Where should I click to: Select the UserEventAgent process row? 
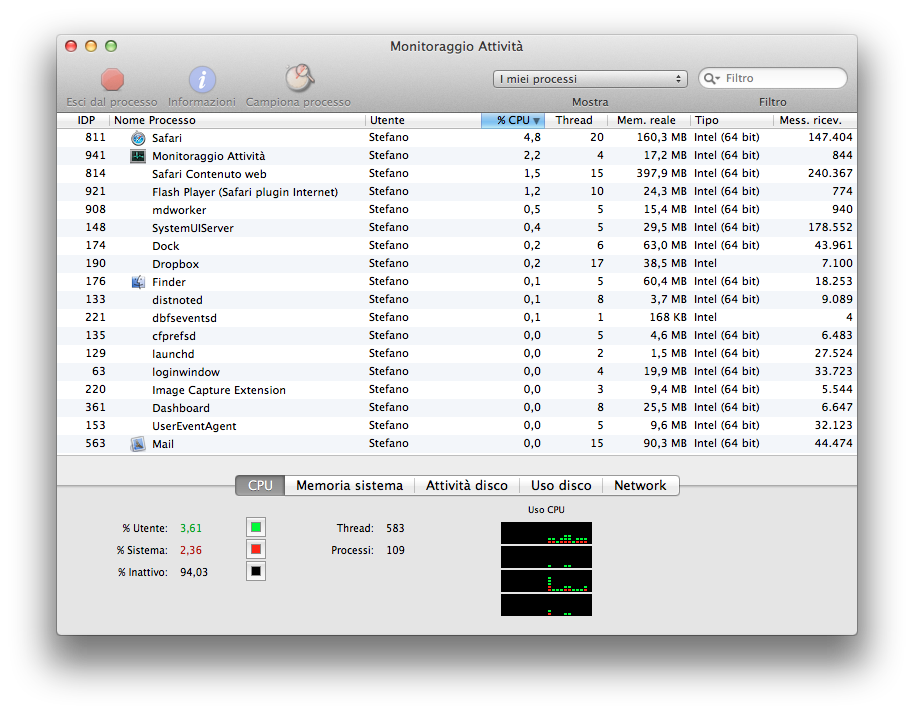coord(457,426)
